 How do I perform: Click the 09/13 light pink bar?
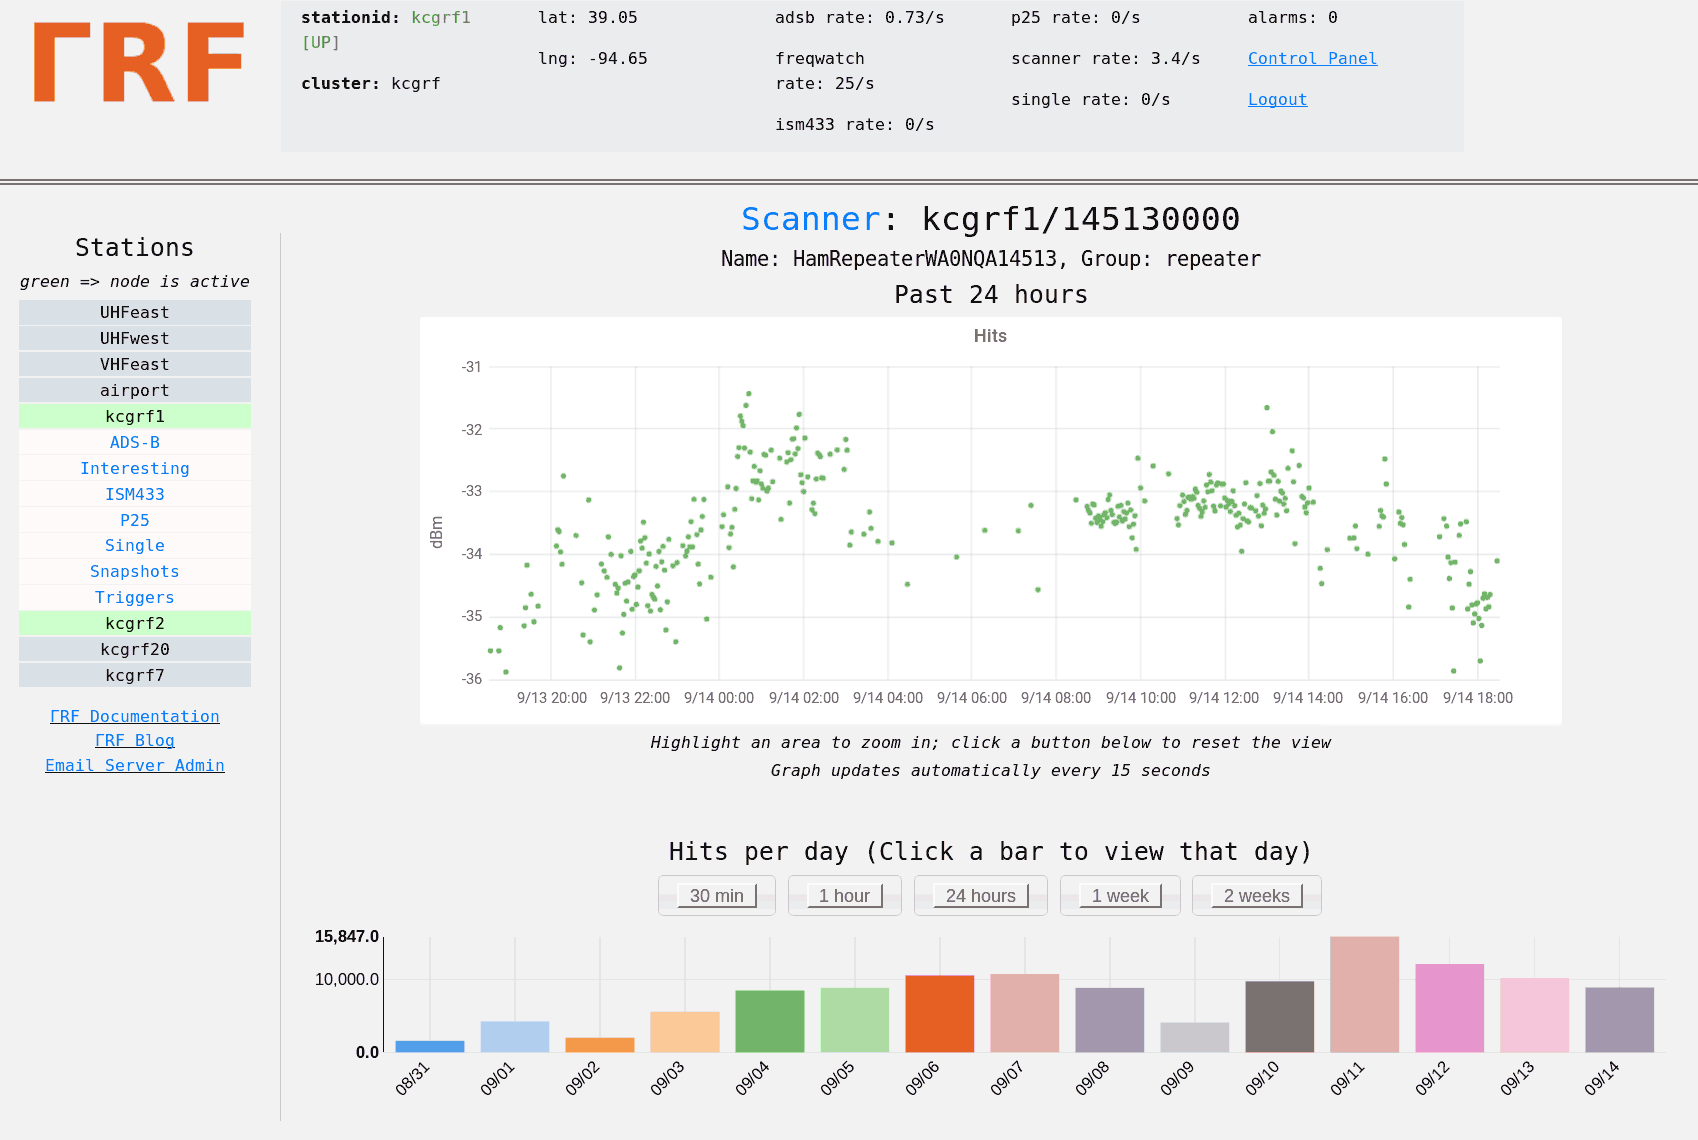[x=1535, y=1015]
